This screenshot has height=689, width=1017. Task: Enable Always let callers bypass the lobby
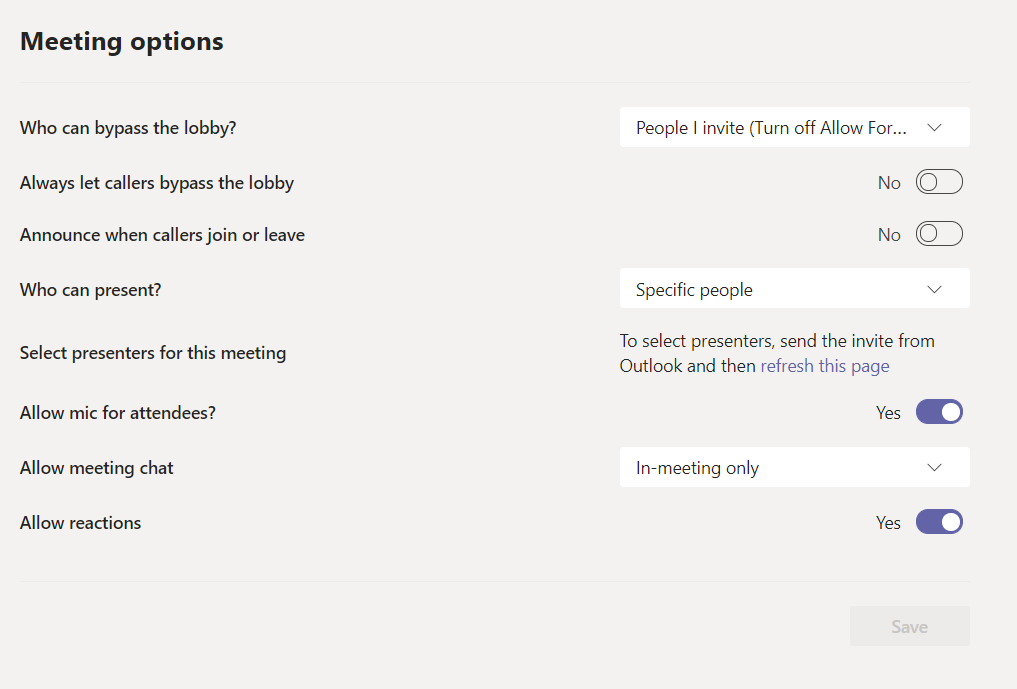click(x=939, y=182)
